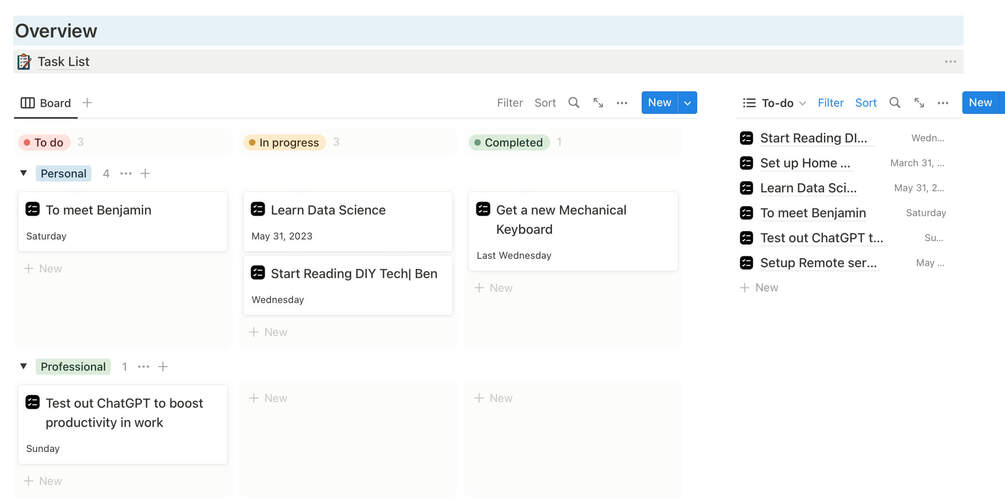Click the expand full-page icon in Board toolbar
The width and height of the screenshot is (1005, 499).
coord(598,103)
